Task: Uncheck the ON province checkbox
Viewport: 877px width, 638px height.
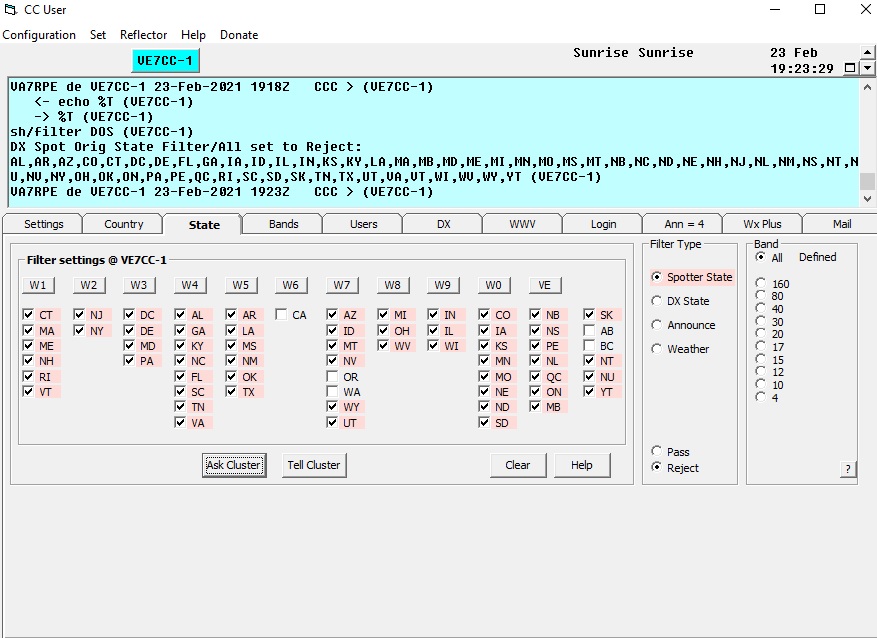Action: pyautogui.click(x=535, y=391)
